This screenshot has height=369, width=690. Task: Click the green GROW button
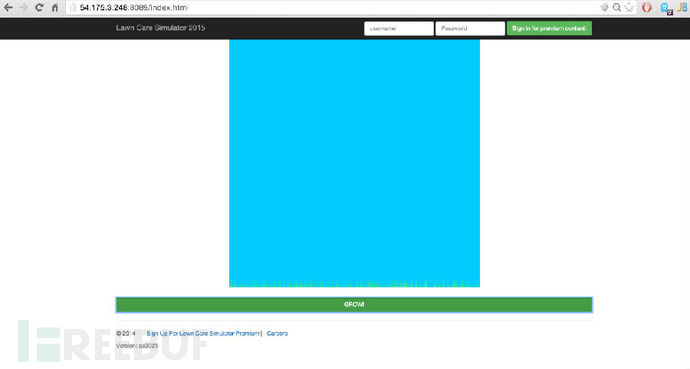354,305
